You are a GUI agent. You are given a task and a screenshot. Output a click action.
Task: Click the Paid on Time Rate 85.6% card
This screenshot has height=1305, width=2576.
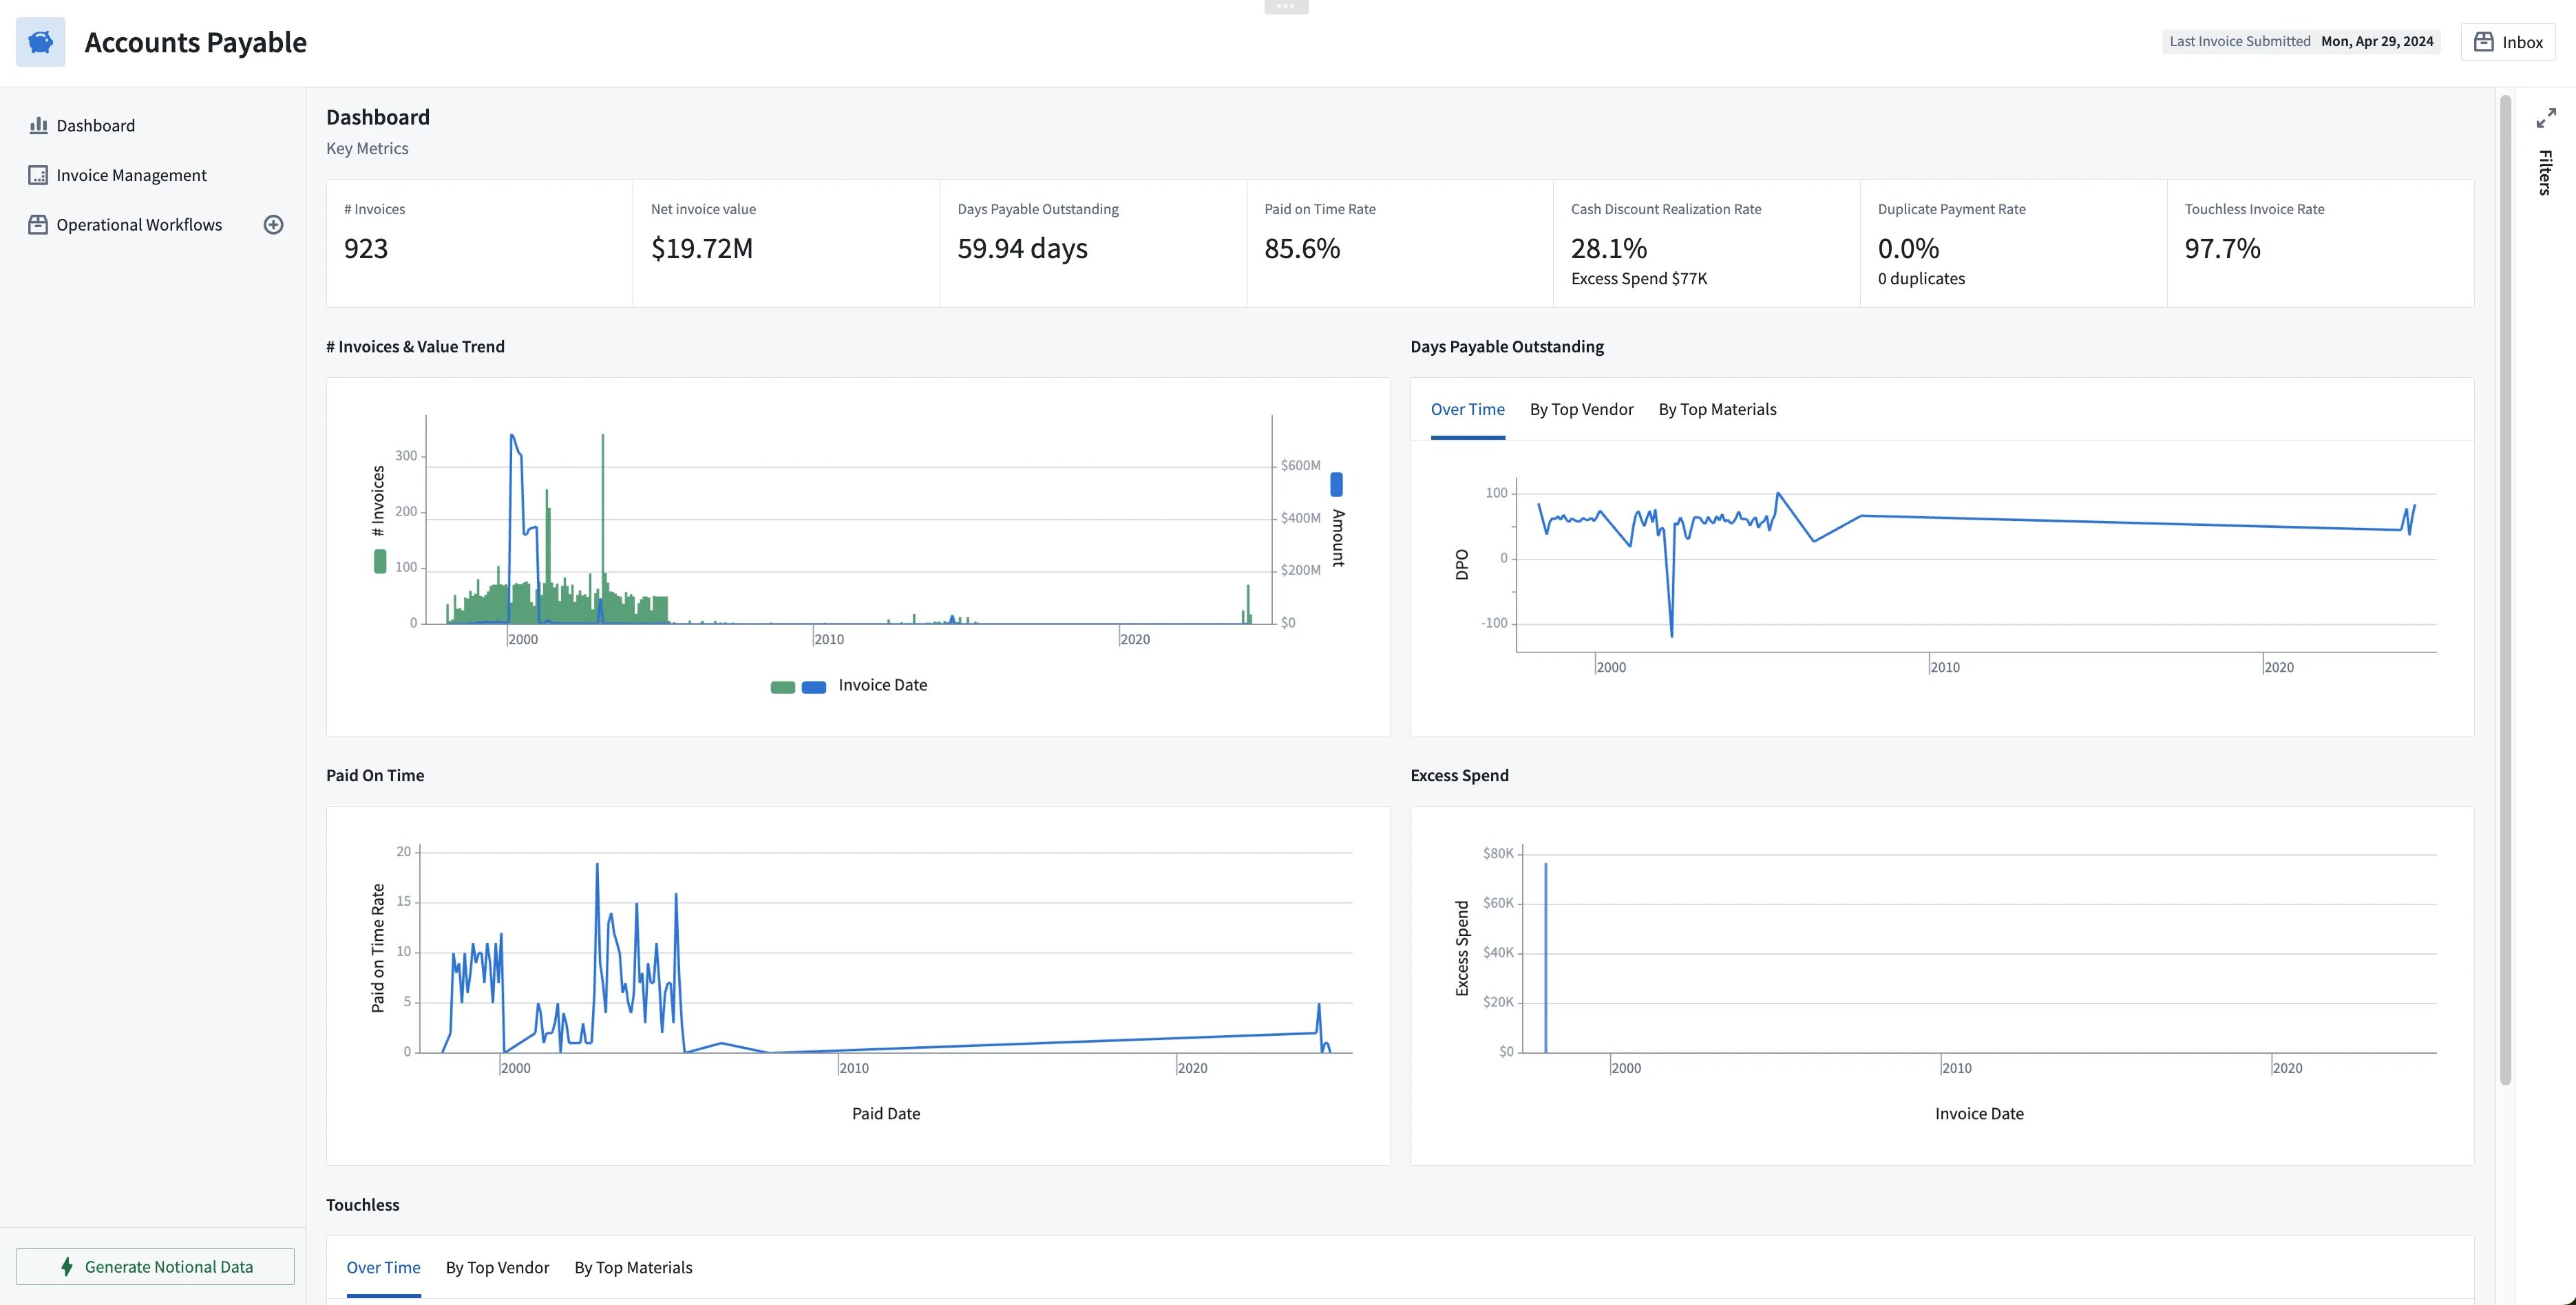coord(1400,243)
